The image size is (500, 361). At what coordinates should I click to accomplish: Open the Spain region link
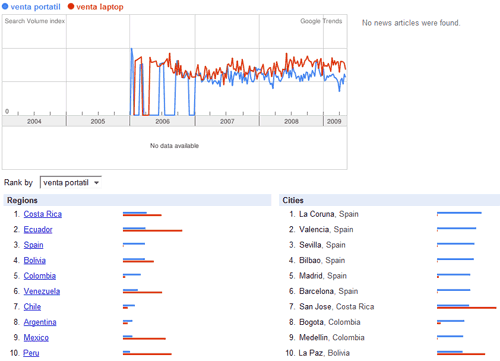pyautogui.click(x=33, y=245)
